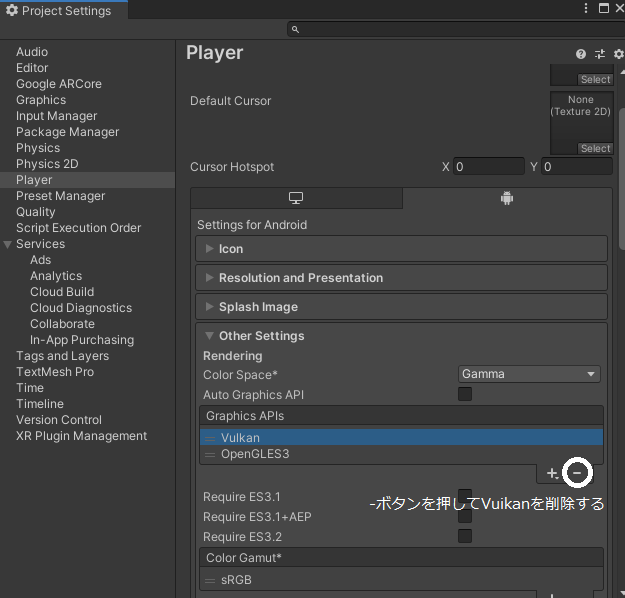
Task: Click the Project Settings window tab
Action: click(x=64, y=11)
